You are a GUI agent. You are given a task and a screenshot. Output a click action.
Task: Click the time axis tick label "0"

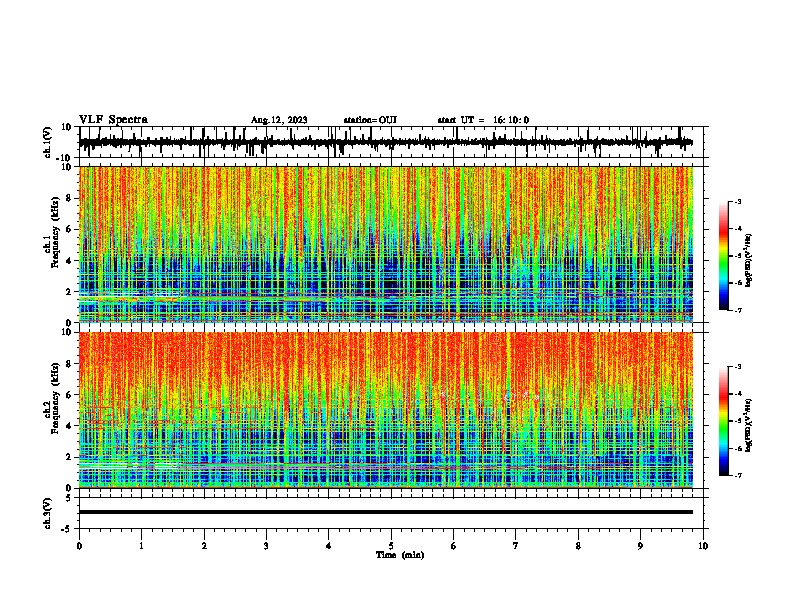click(x=79, y=546)
